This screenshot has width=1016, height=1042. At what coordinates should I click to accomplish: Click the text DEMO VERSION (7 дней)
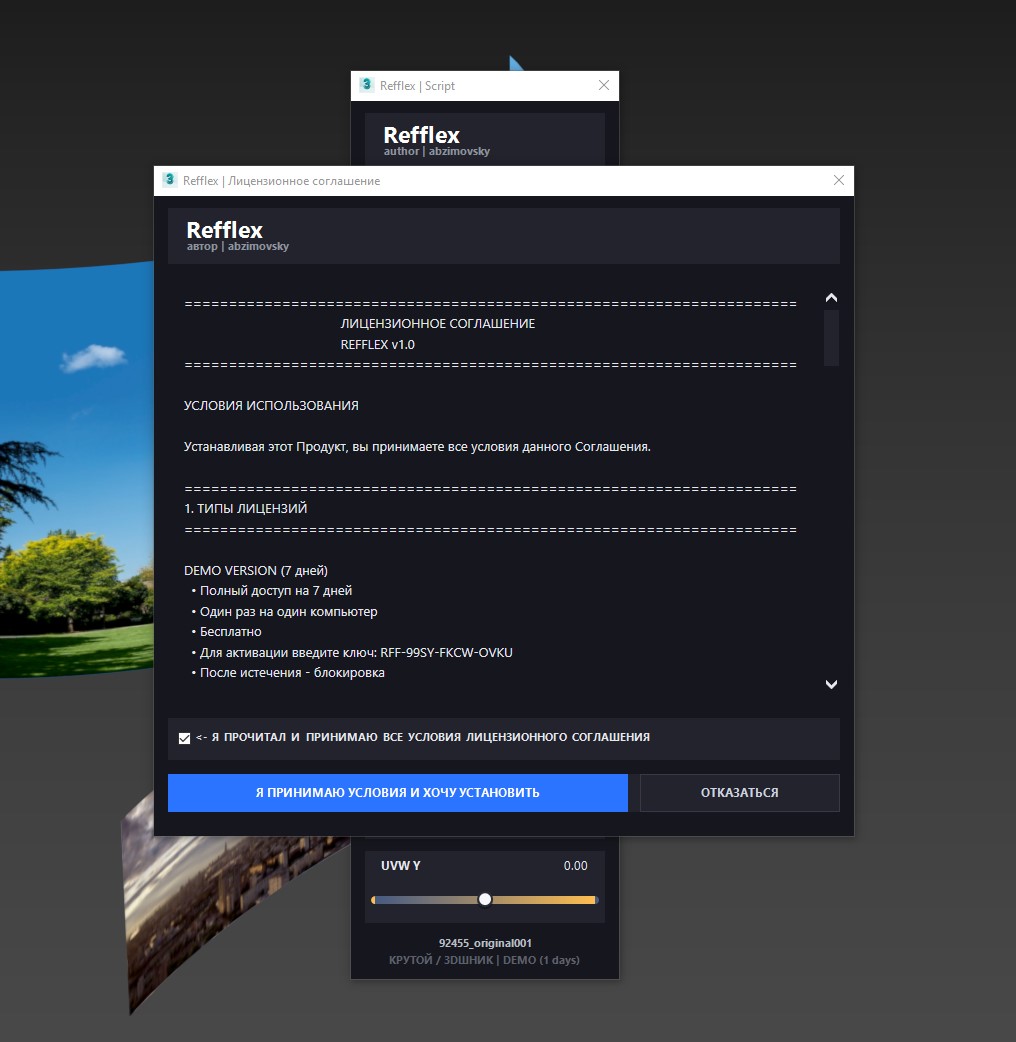pyautogui.click(x=256, y=570)
